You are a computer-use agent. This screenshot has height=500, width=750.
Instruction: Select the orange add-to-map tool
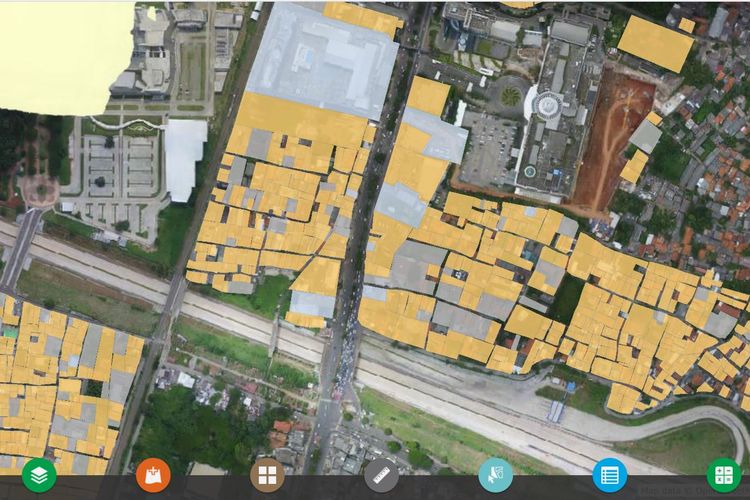pyautogui.click(x=153, y=475)
